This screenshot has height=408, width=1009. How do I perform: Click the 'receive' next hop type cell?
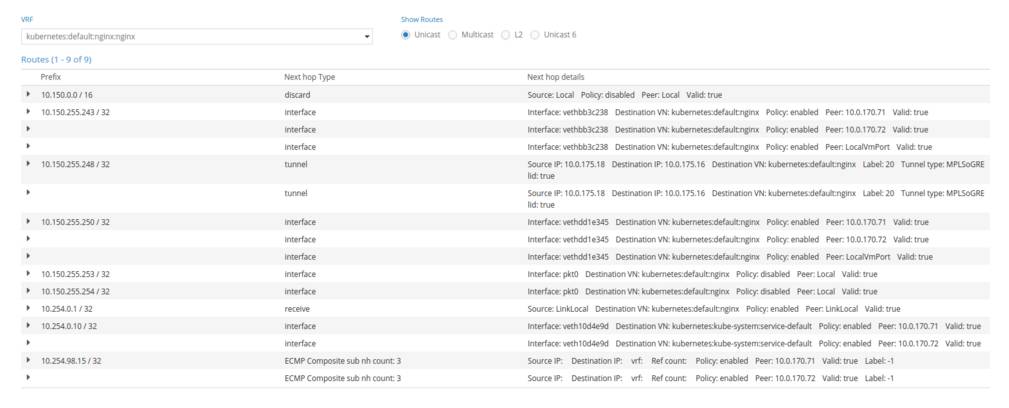pyautogui.click(x=297, y=309)
